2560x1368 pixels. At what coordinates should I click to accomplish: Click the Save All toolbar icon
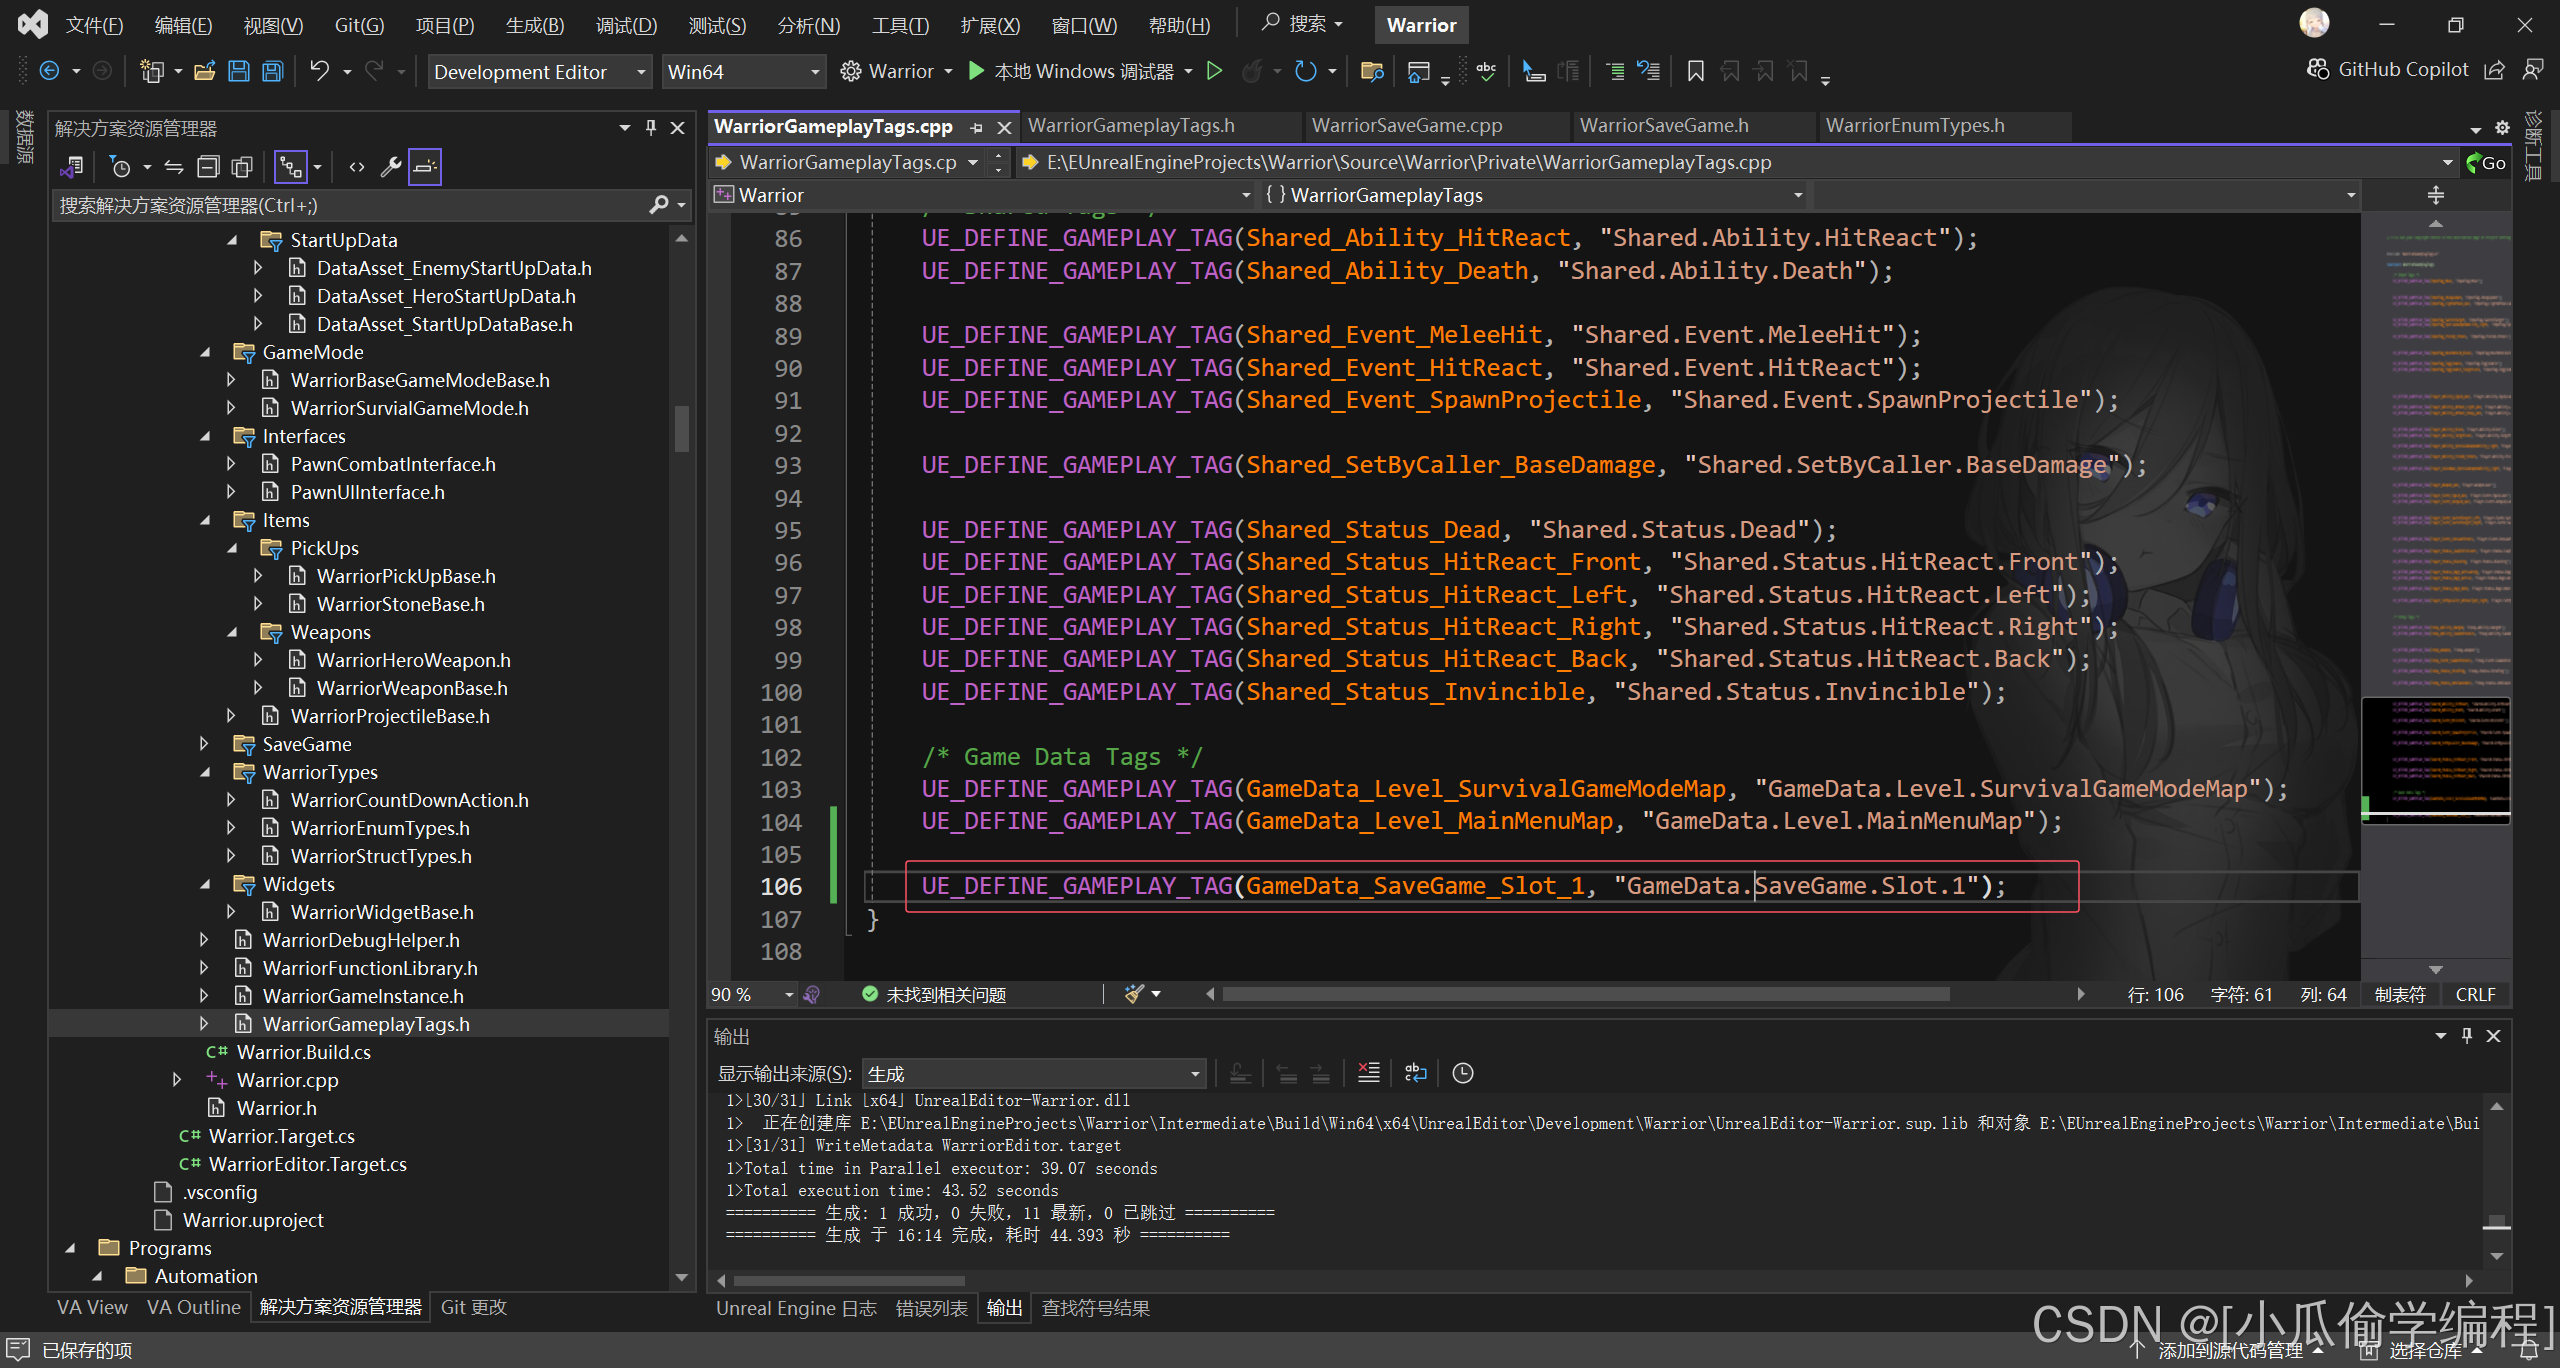(272, 71)
